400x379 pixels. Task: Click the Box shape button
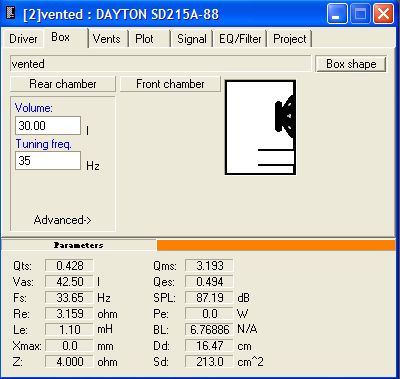coord(351,64)
